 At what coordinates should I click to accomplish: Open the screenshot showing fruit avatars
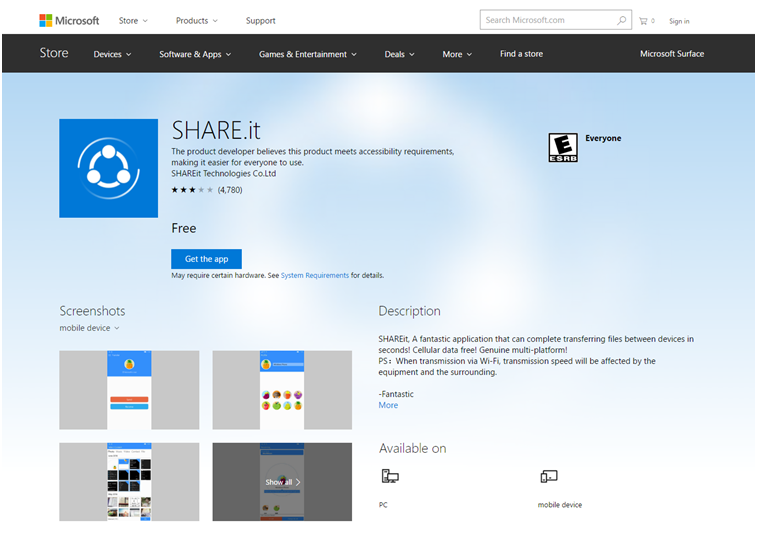click(x=282, y=390)
